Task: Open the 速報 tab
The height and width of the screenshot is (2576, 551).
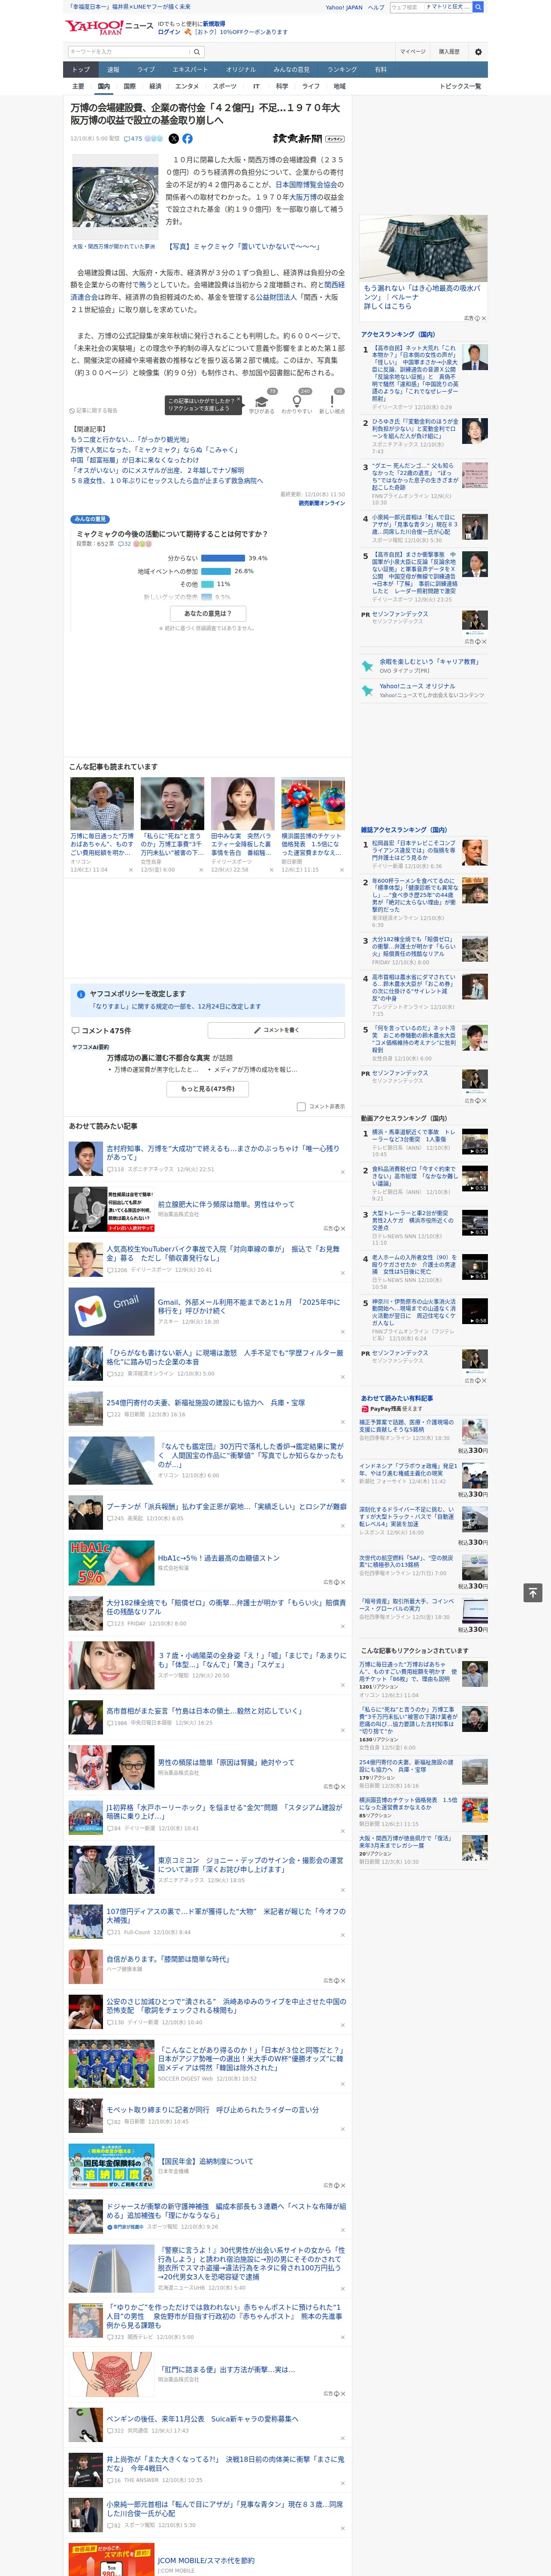Action: 113,70
